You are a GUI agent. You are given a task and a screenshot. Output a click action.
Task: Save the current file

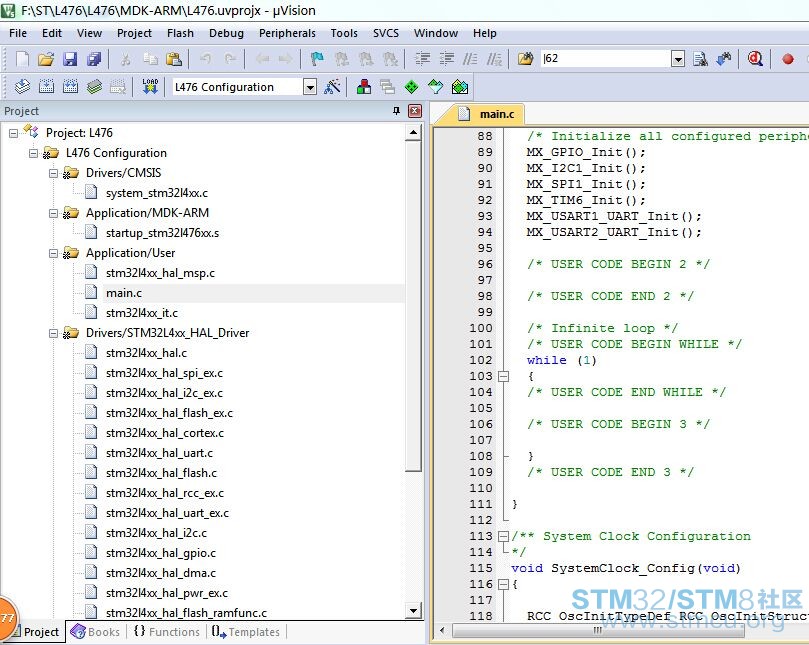coord(70,59)
